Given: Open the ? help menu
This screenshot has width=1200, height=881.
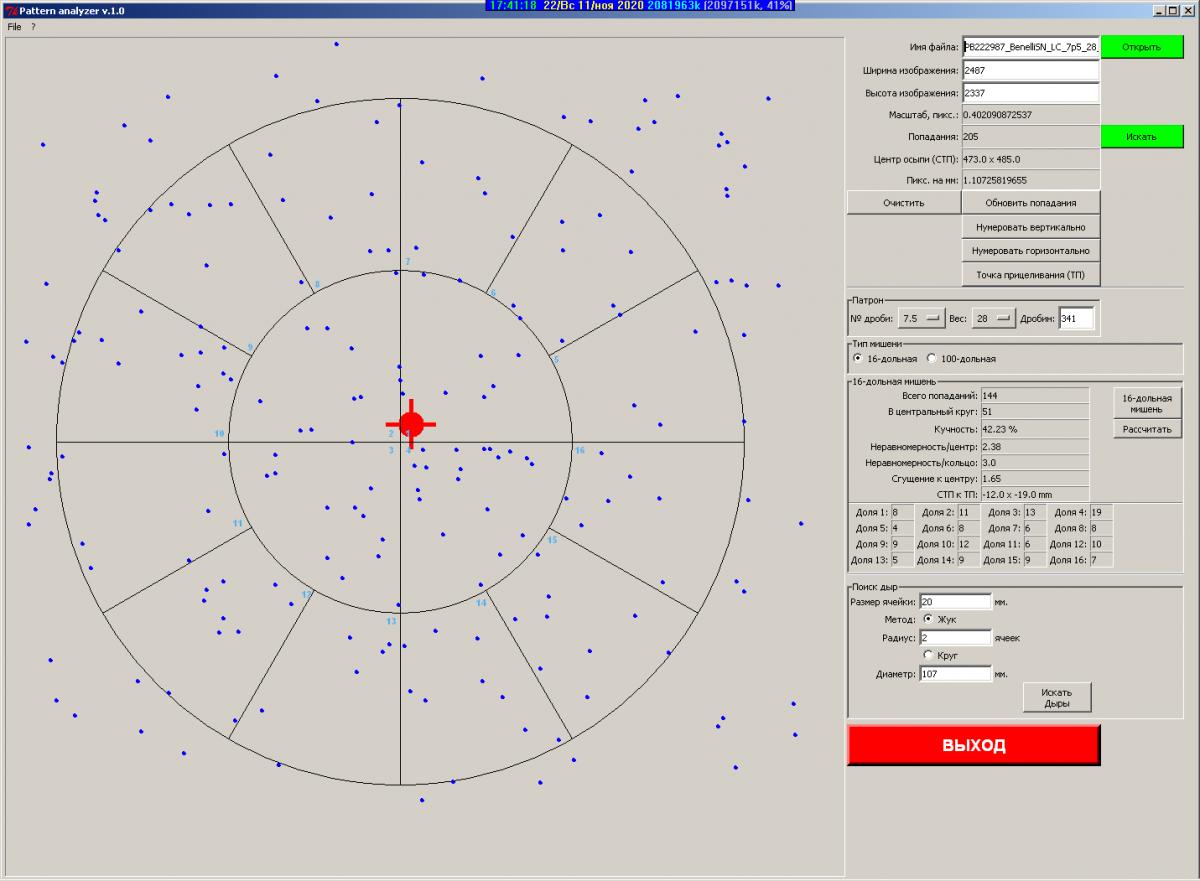Looking at the screenshot, I should (x=33, y=27).
